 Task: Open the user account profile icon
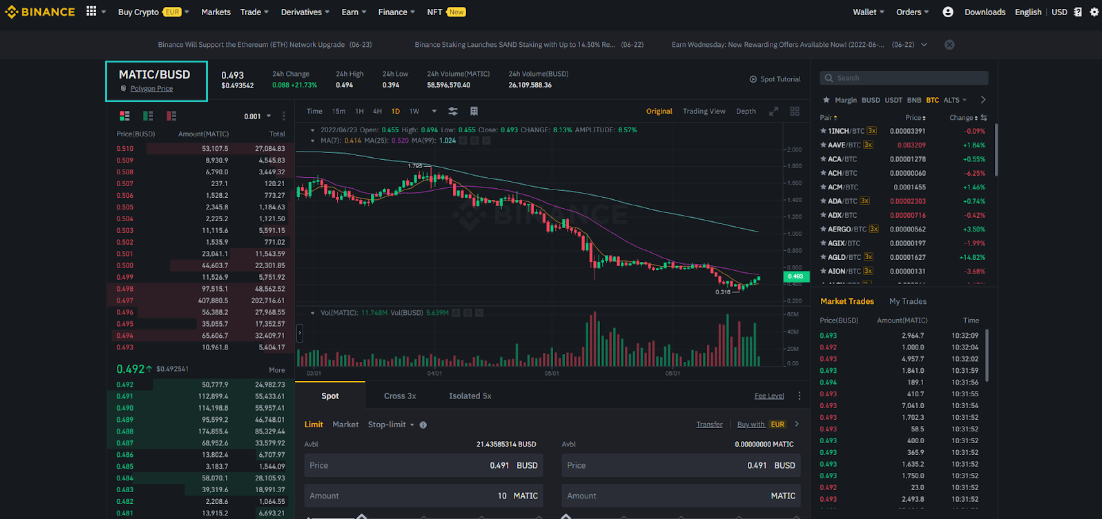[x=947, y=12]
